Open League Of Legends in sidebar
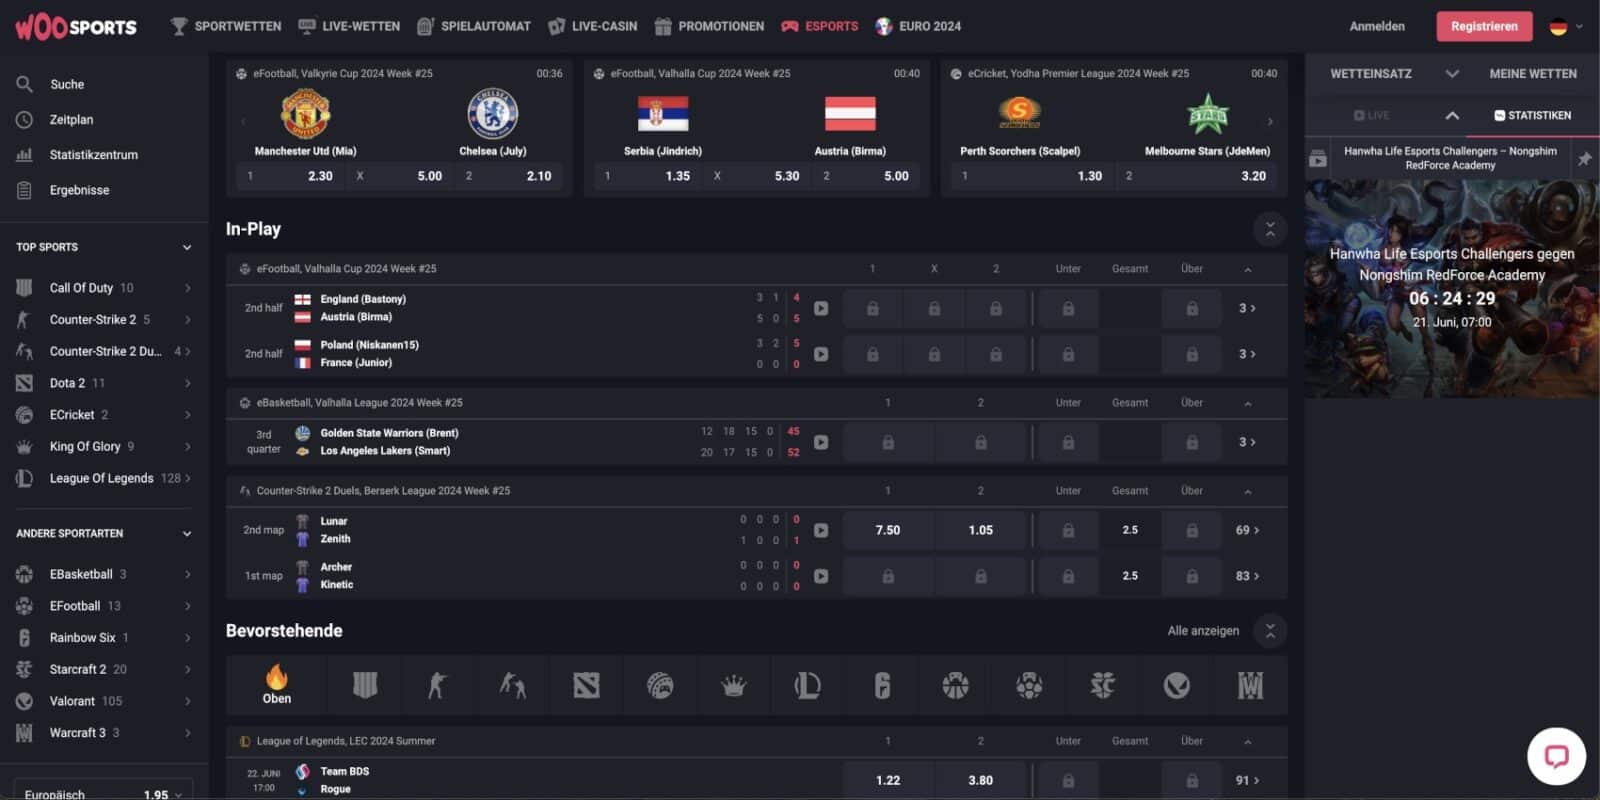Screen dimensions: 1600x800 coord(104,478)
